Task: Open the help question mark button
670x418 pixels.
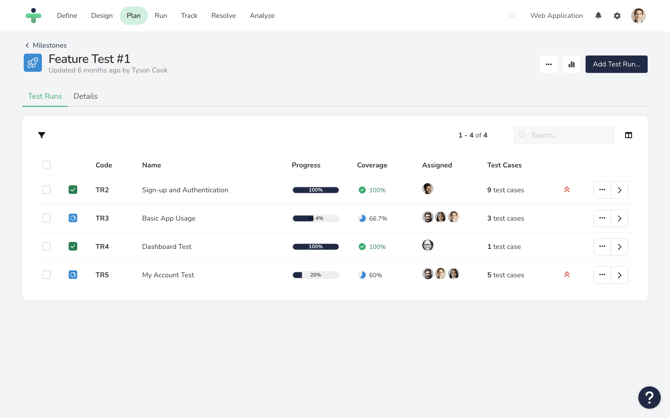Action: [x=649, y=397]
